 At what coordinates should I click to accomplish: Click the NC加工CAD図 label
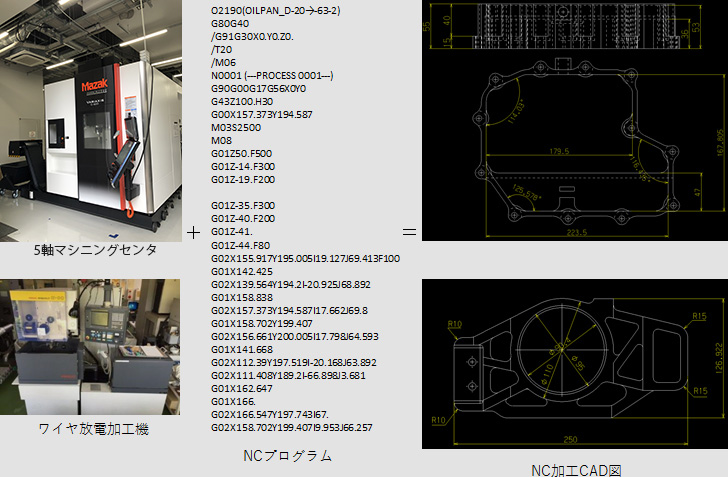coord(572,469)
